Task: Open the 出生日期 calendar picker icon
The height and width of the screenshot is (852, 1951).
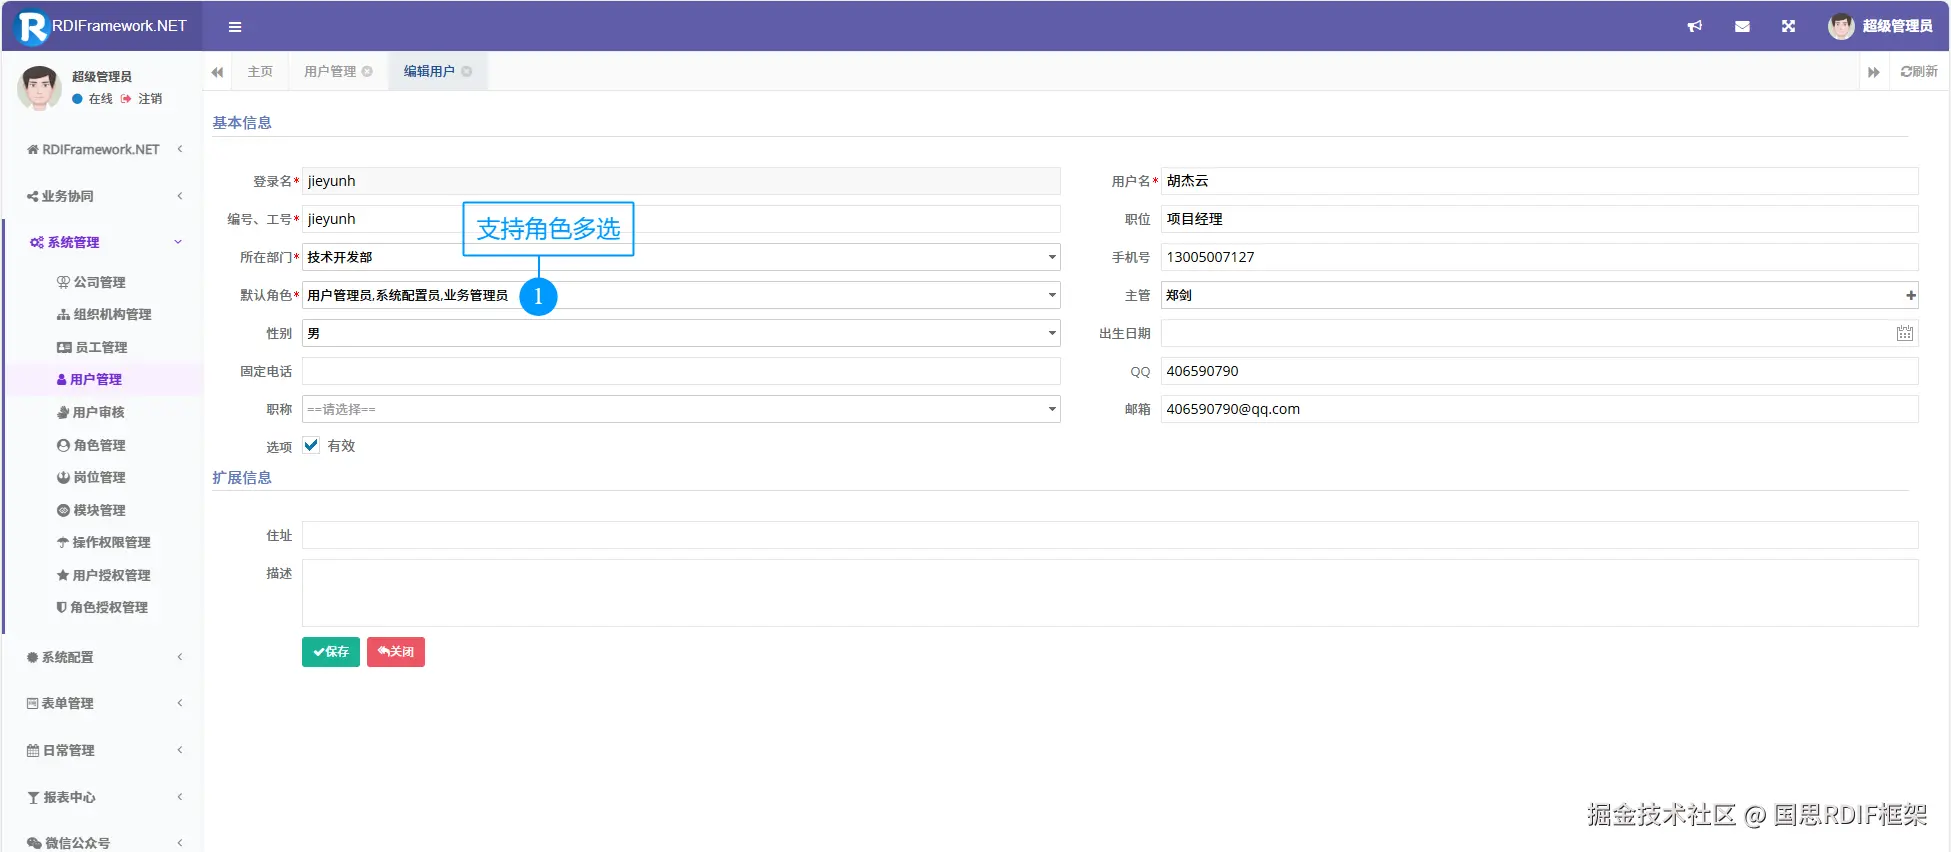Action: tap(1905, 333)
